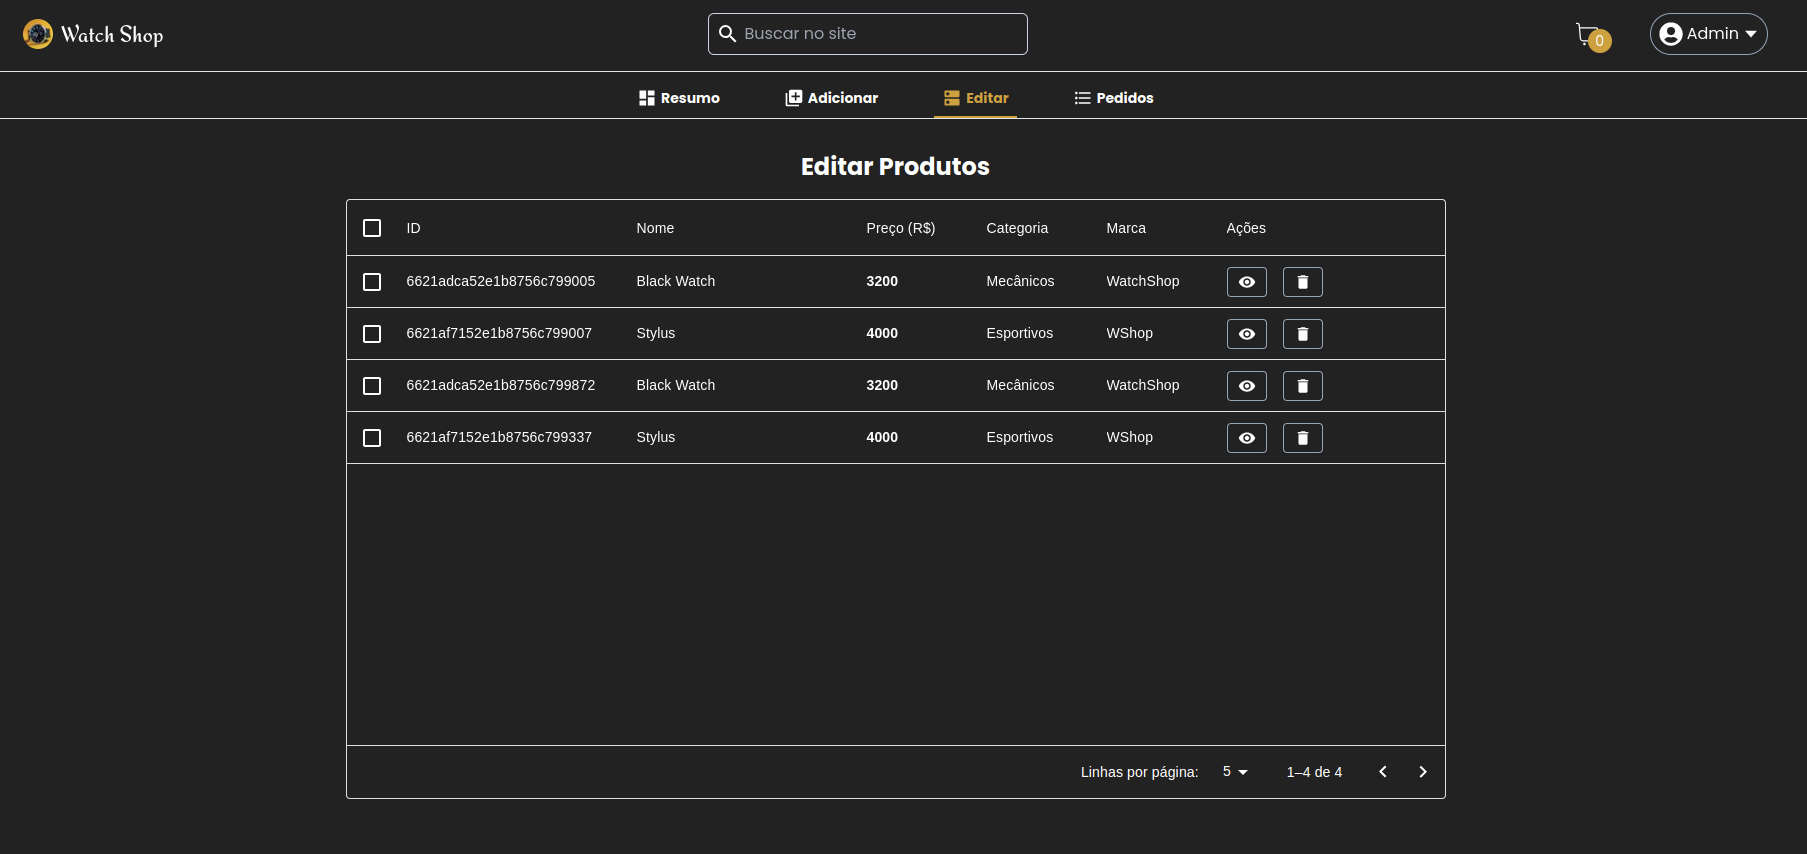View product with ID ending 799007

point(1246,334)
